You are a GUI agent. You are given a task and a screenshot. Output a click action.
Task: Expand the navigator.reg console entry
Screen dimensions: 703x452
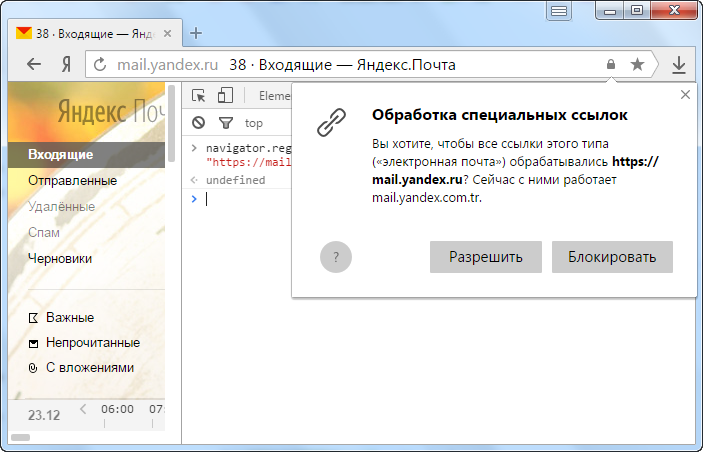click(x=194, y=148)
